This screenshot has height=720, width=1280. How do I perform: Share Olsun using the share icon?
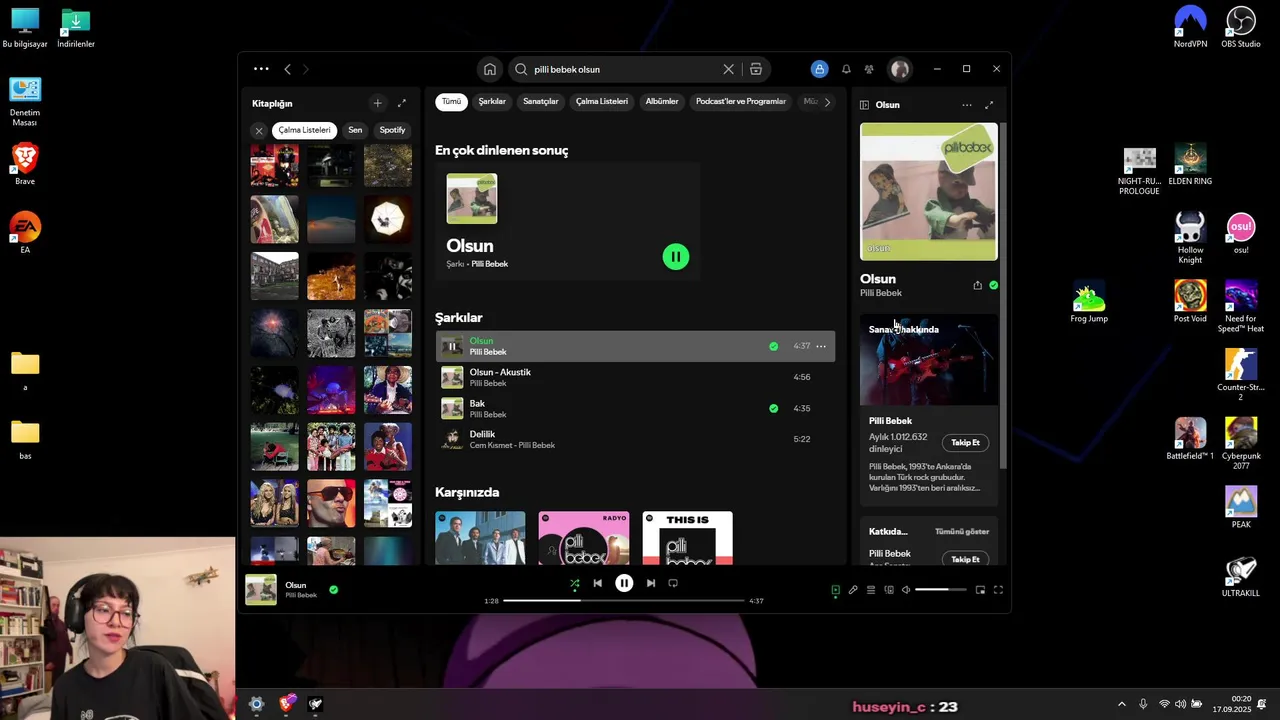pos(977,285)
